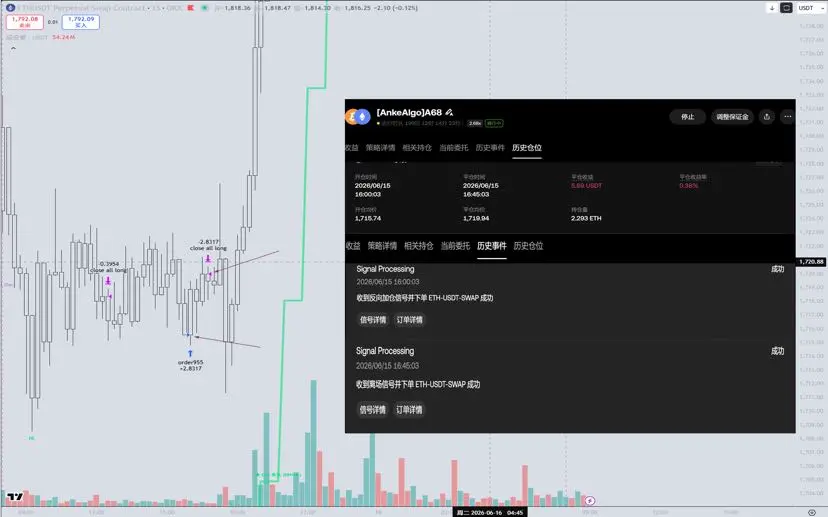Image resolution: width=828 pixels, height=517 pixels.
Task: Click the 54.24M volume value in the chart legend
Action: point(63,37)
